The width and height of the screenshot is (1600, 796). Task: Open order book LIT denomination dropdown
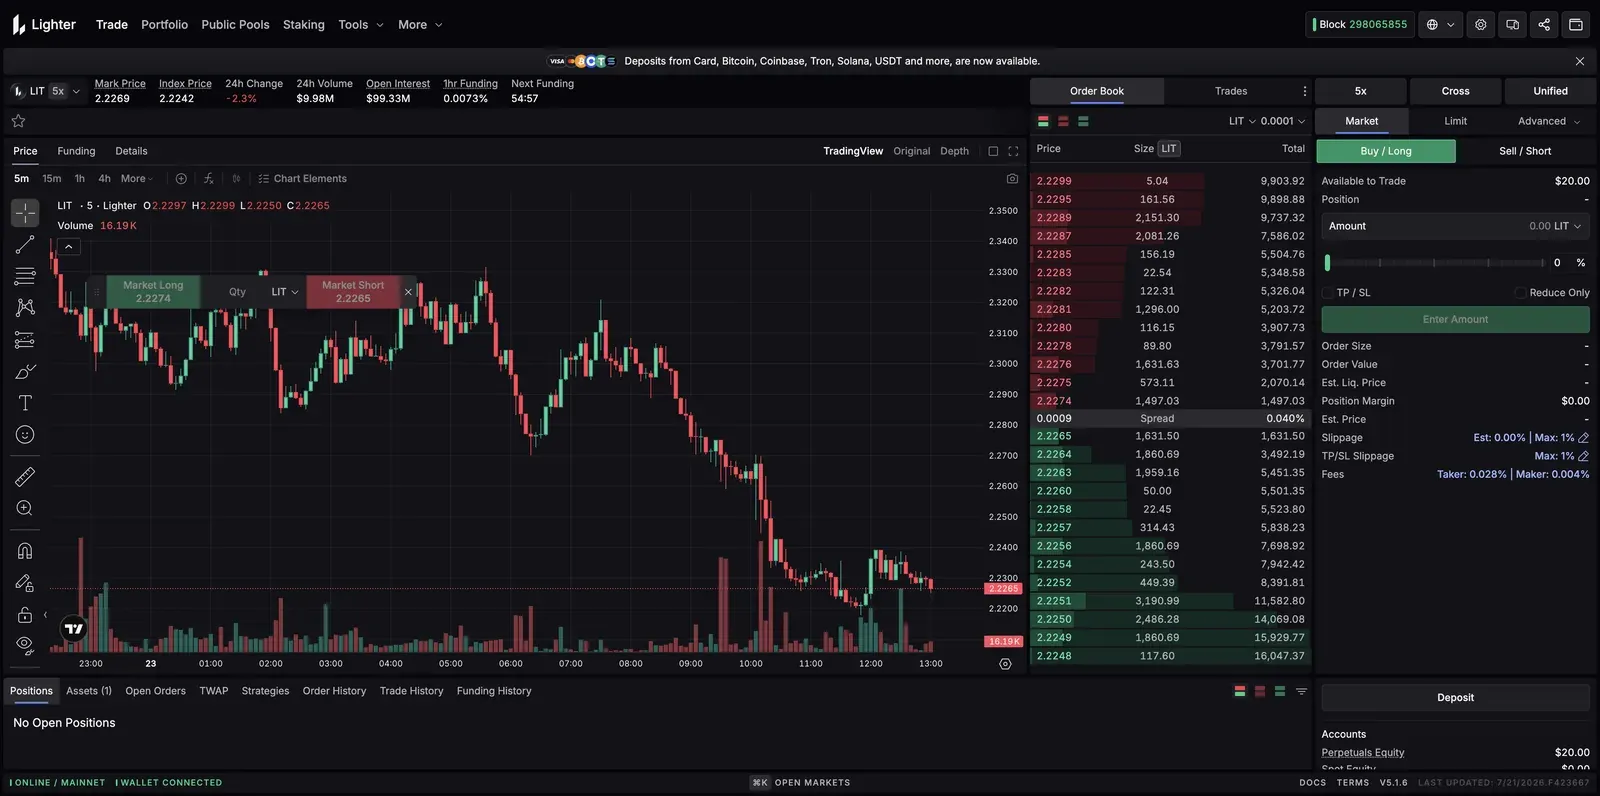pyautogui.click(x=1242, y=121)
